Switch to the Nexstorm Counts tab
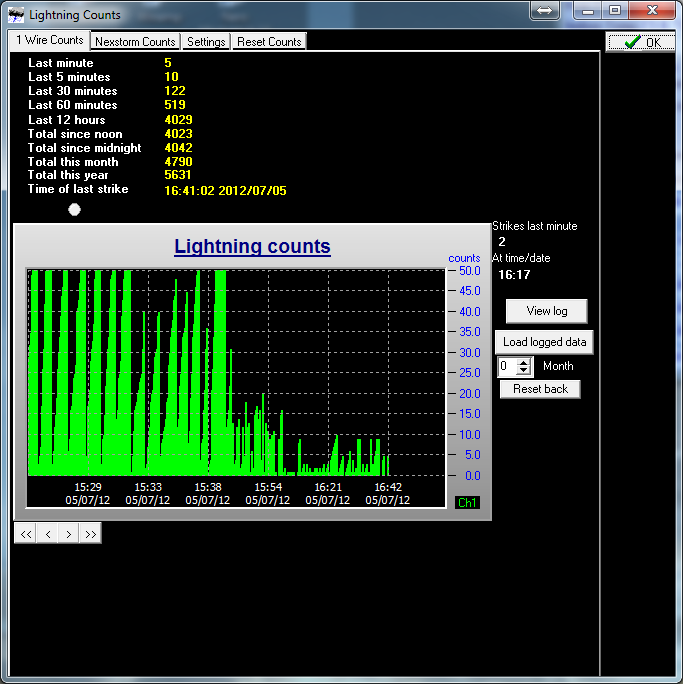 (135, 42)
